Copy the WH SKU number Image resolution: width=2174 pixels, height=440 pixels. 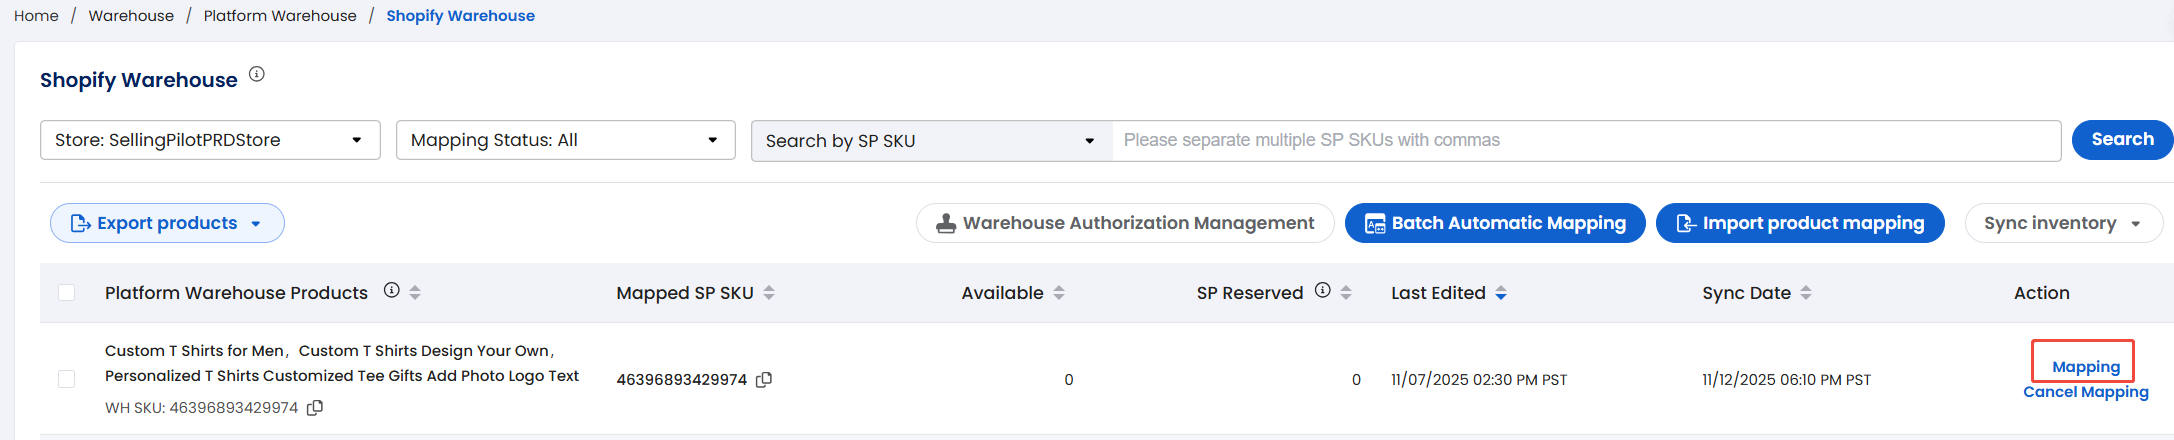315,408
